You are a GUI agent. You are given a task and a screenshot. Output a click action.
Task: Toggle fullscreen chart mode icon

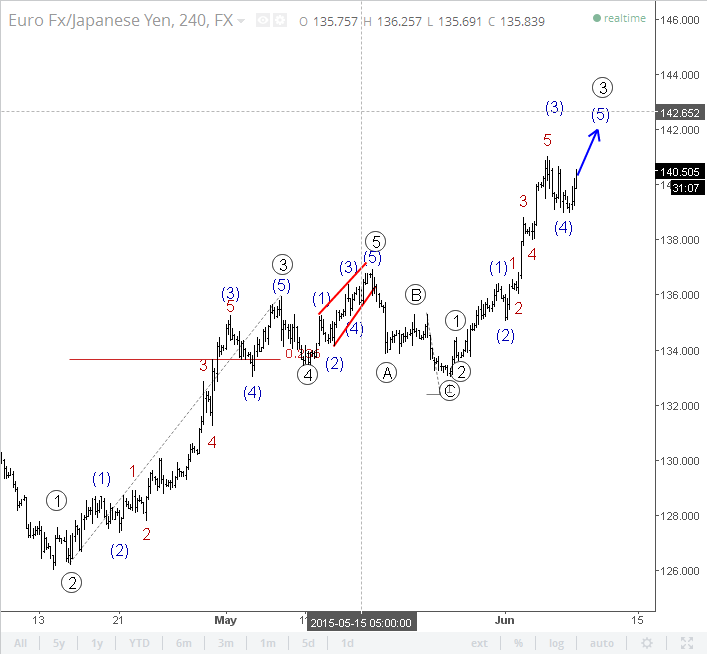(x=687, y=643)
